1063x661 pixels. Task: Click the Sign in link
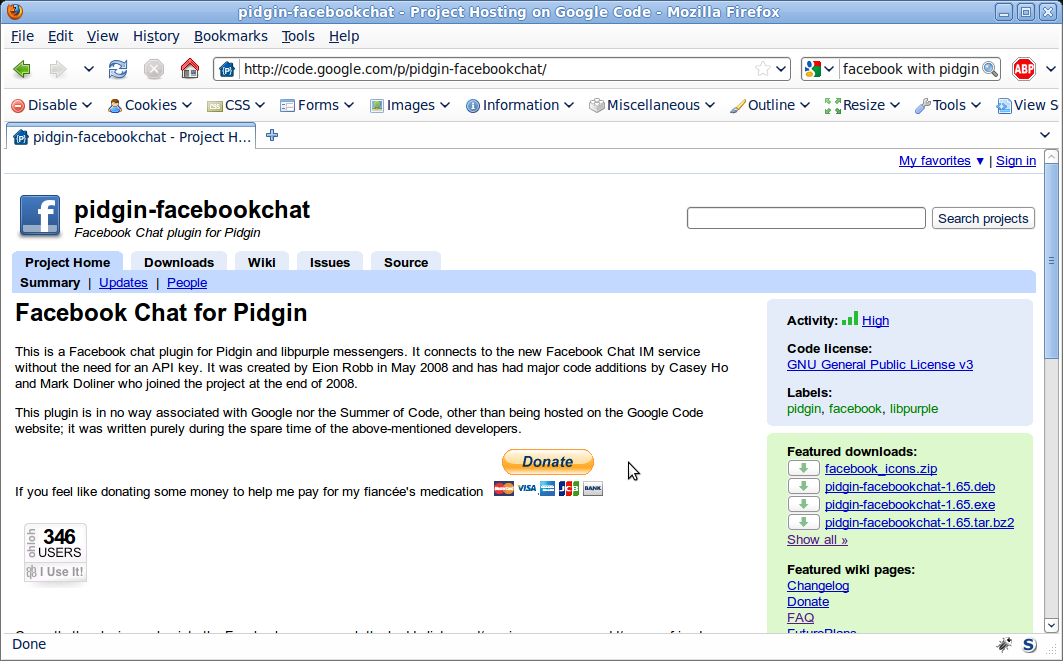pos(1016,161)
